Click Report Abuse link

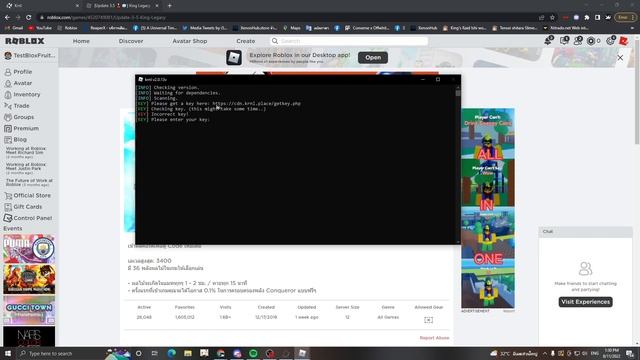(x=434, y=338)
